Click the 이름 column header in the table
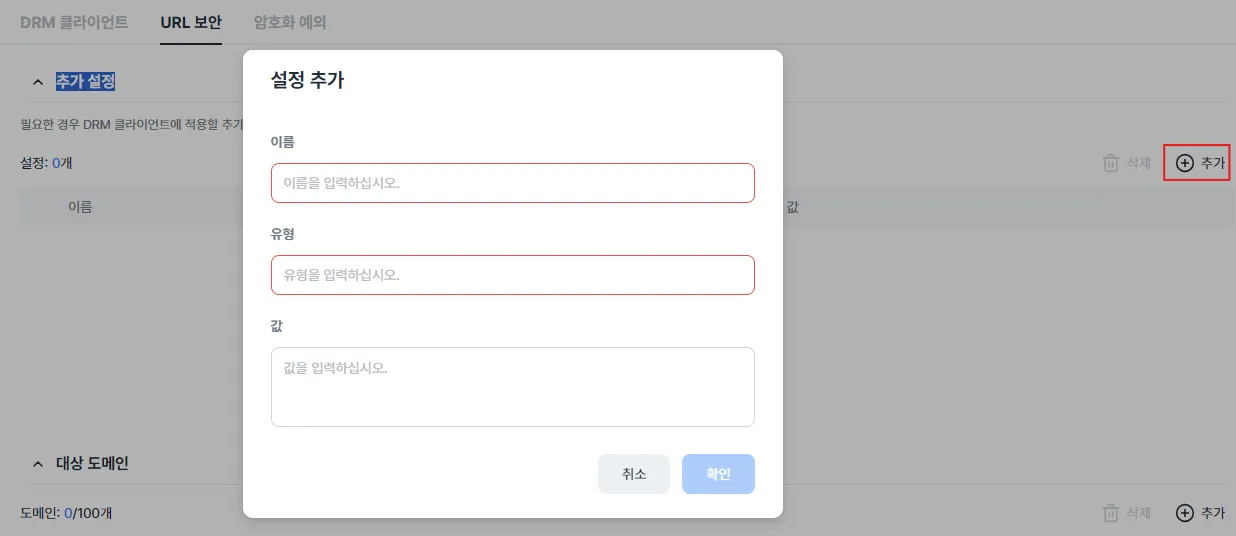 point(80,207)
